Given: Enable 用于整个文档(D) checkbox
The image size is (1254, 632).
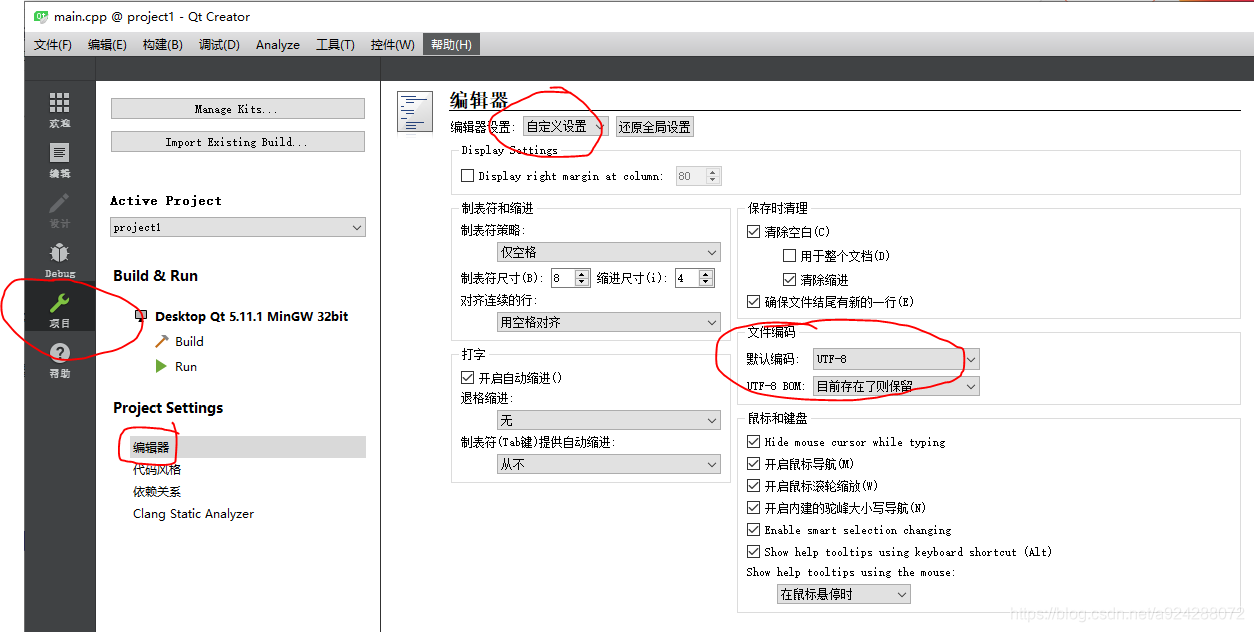Looking at the screenshot, I should [x=790, y=256].
